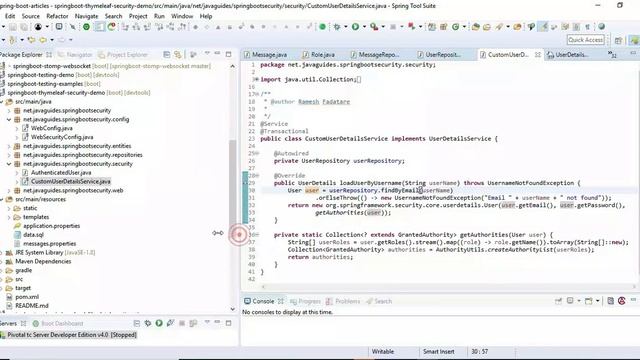Collapse the net.javaguides.springbootsecurity.config package
Viewport: 640px width, 360px height.
click(9, 120)
